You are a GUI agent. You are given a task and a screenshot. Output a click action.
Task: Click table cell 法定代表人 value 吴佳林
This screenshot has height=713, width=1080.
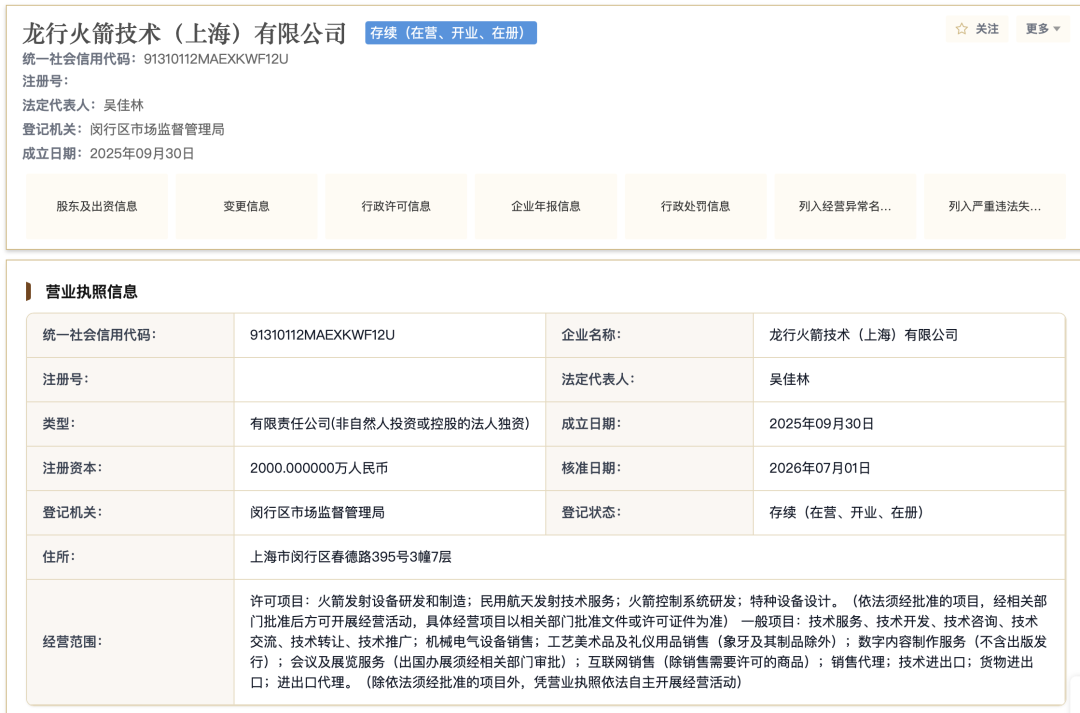[x=789, y=379]
